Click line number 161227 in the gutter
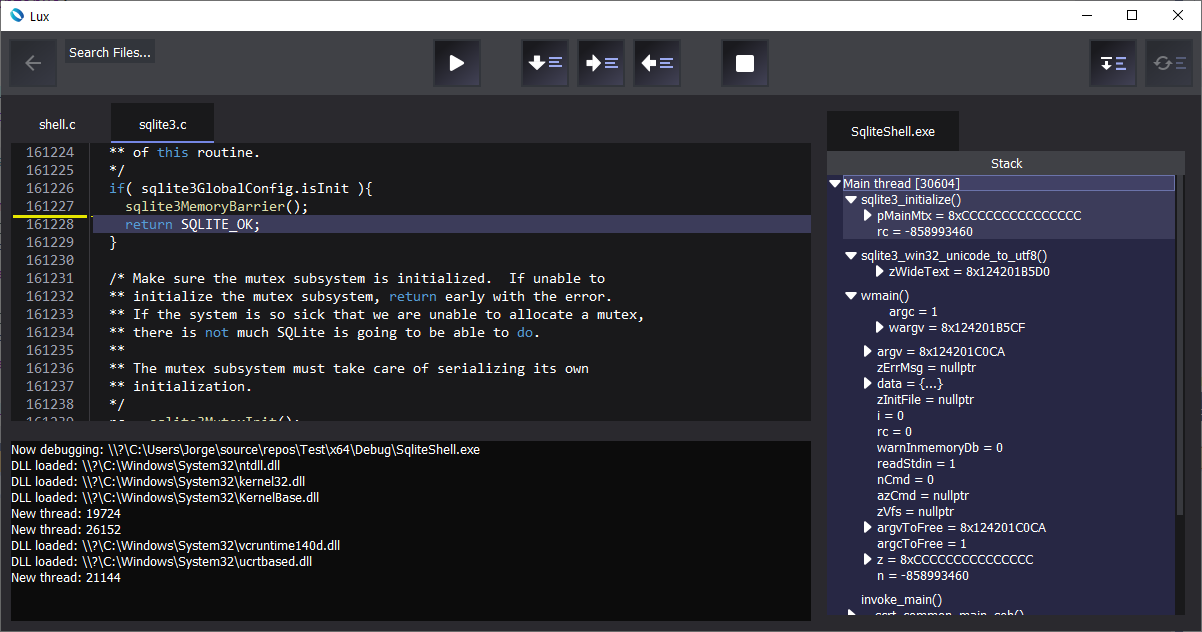The width and height of the screenshot is (1202, 632). point(50,207)
